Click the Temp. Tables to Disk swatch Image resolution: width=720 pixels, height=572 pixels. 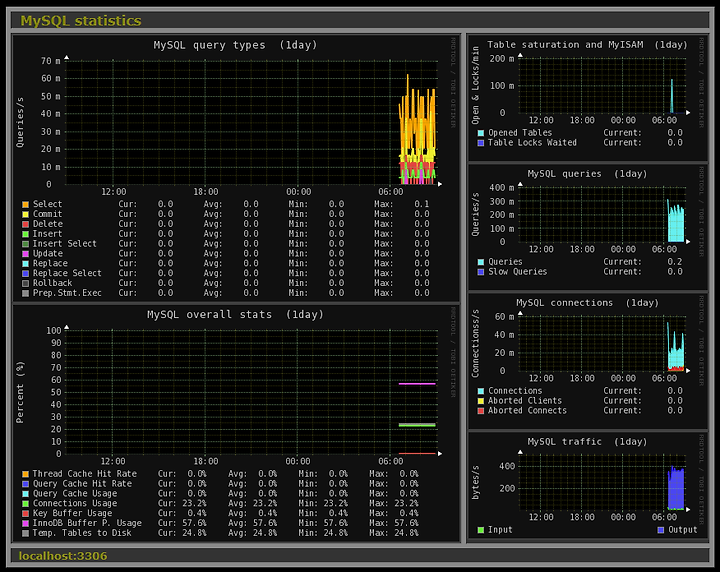(x=25, y=533)
